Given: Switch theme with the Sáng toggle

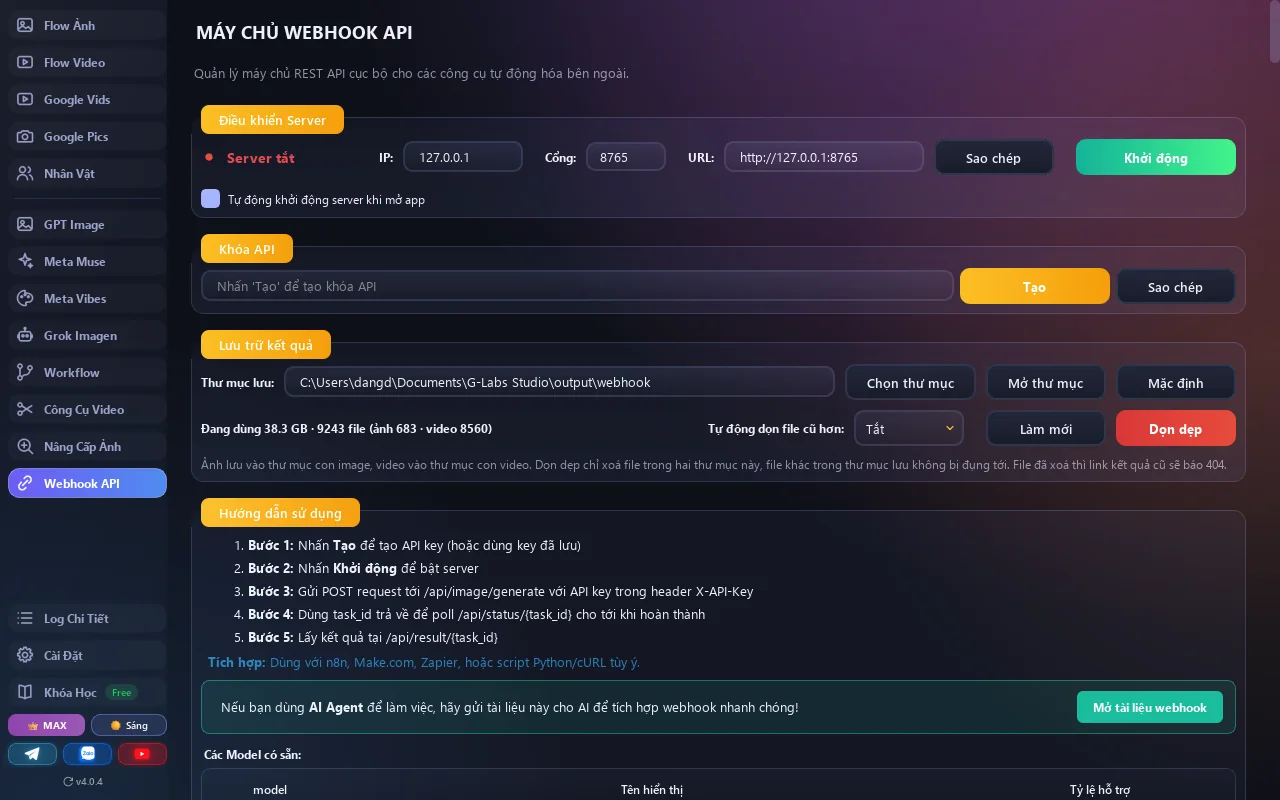Looking at the screenshot, I should tap(129, 725).
